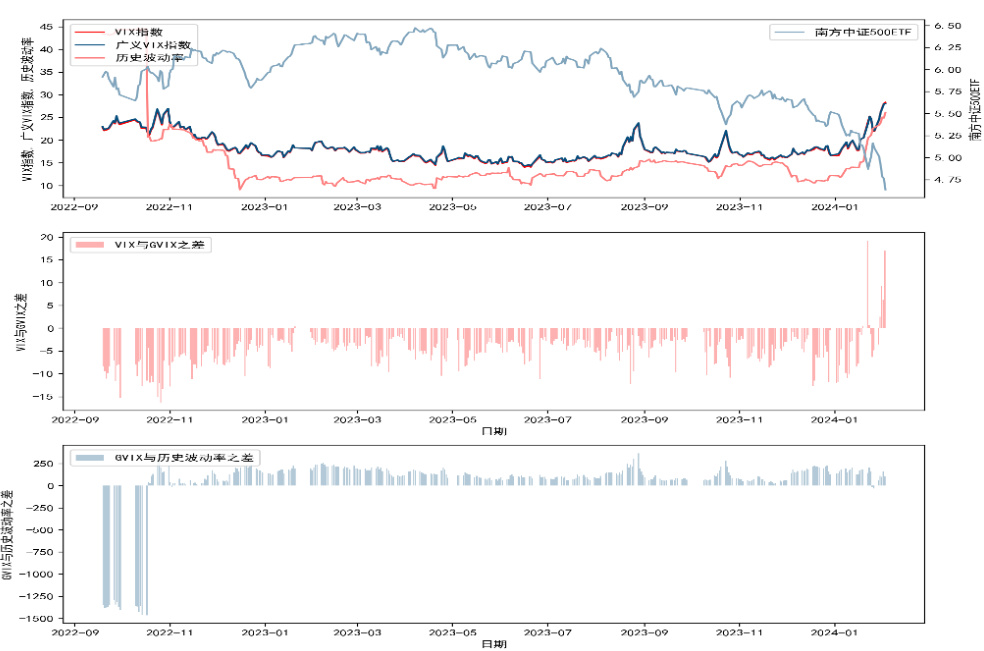This screenshot has height=651, width=984.
Task: Click the 6.50 tick on right axis
Action: tap(947, 25)
